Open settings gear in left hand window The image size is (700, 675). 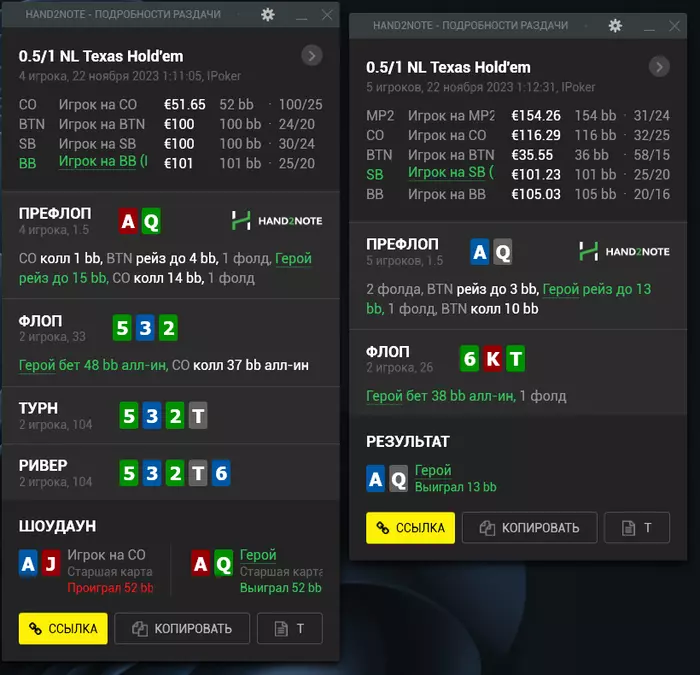click(267, 15)
